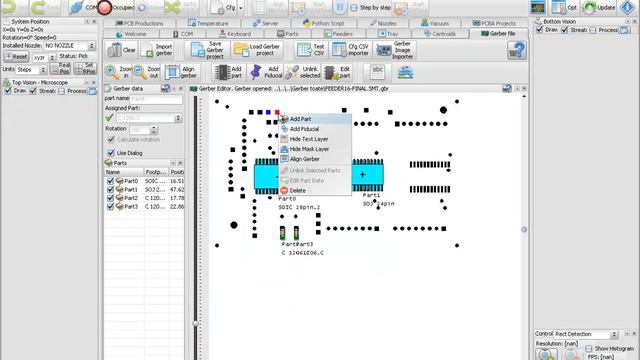The image size is (640, 360).
Task: Open the Nozzles tab
Action: (x=383, y=23)
